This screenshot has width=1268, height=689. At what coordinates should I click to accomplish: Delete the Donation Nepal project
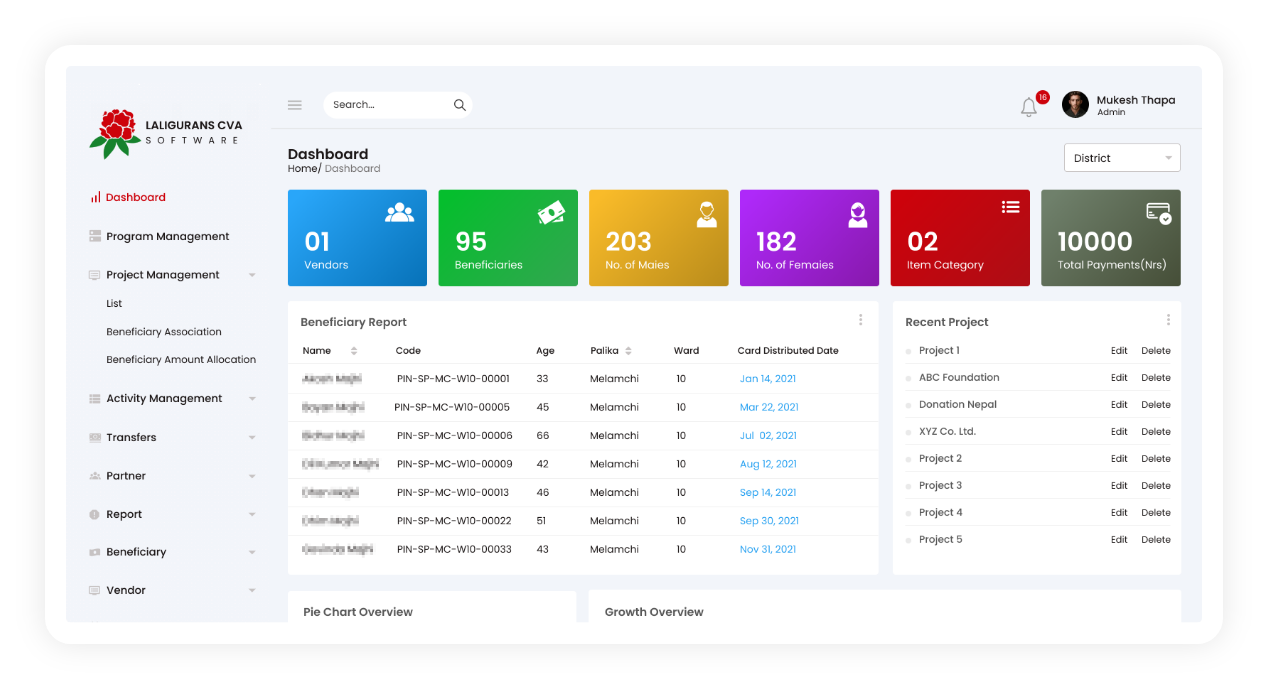(1155, 405)
